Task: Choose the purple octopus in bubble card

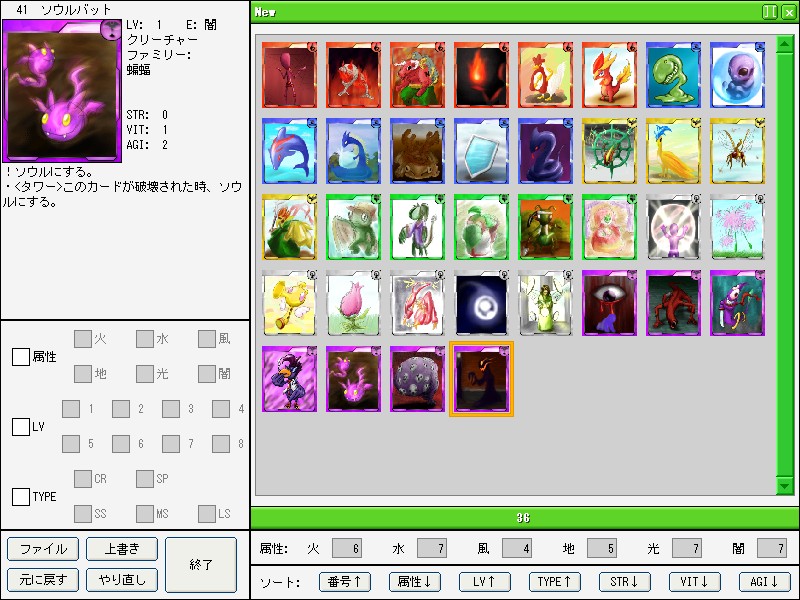Action: 737,75
